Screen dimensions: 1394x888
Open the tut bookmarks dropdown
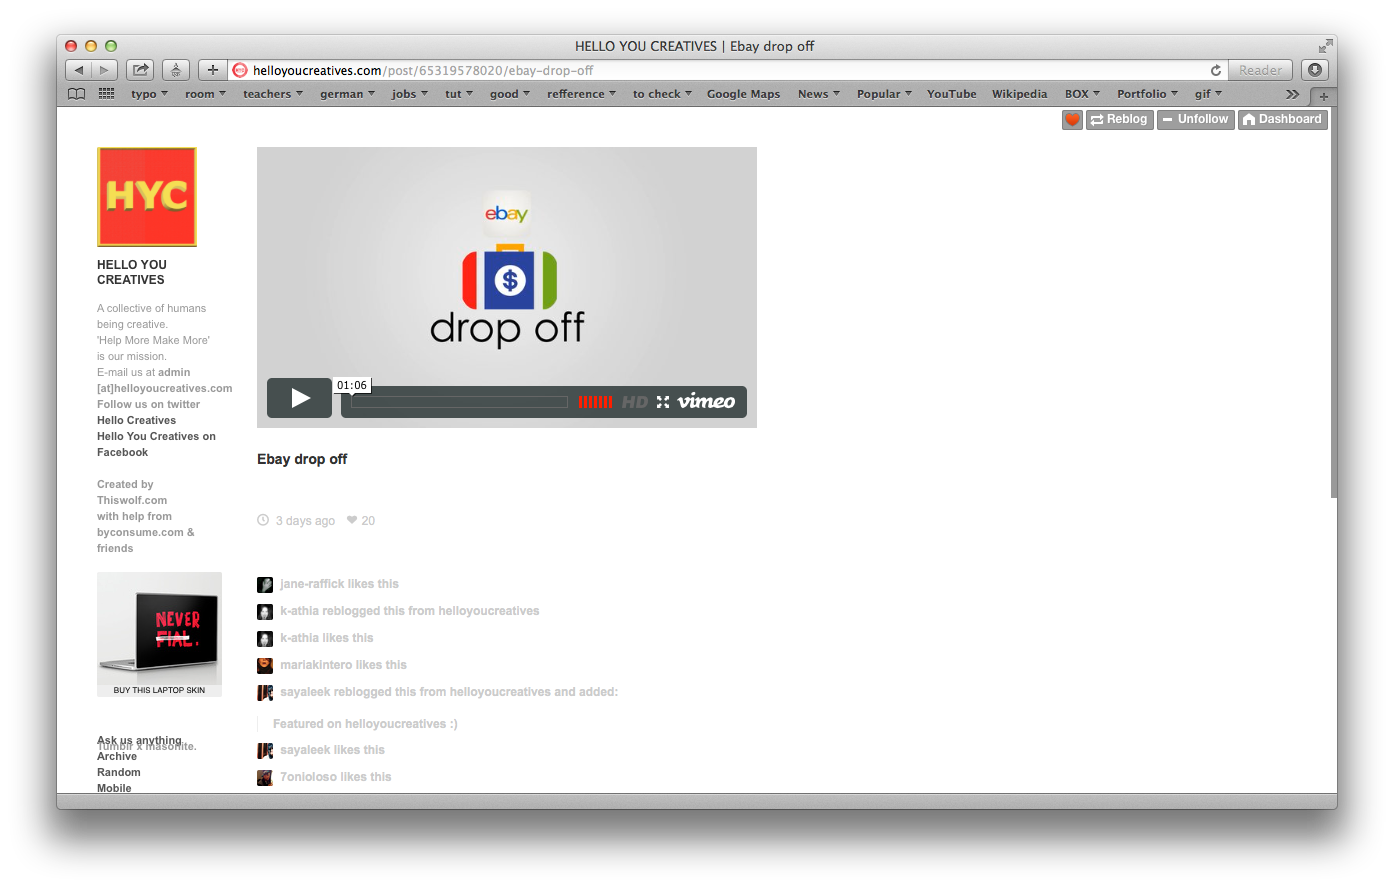click(459, 94)
